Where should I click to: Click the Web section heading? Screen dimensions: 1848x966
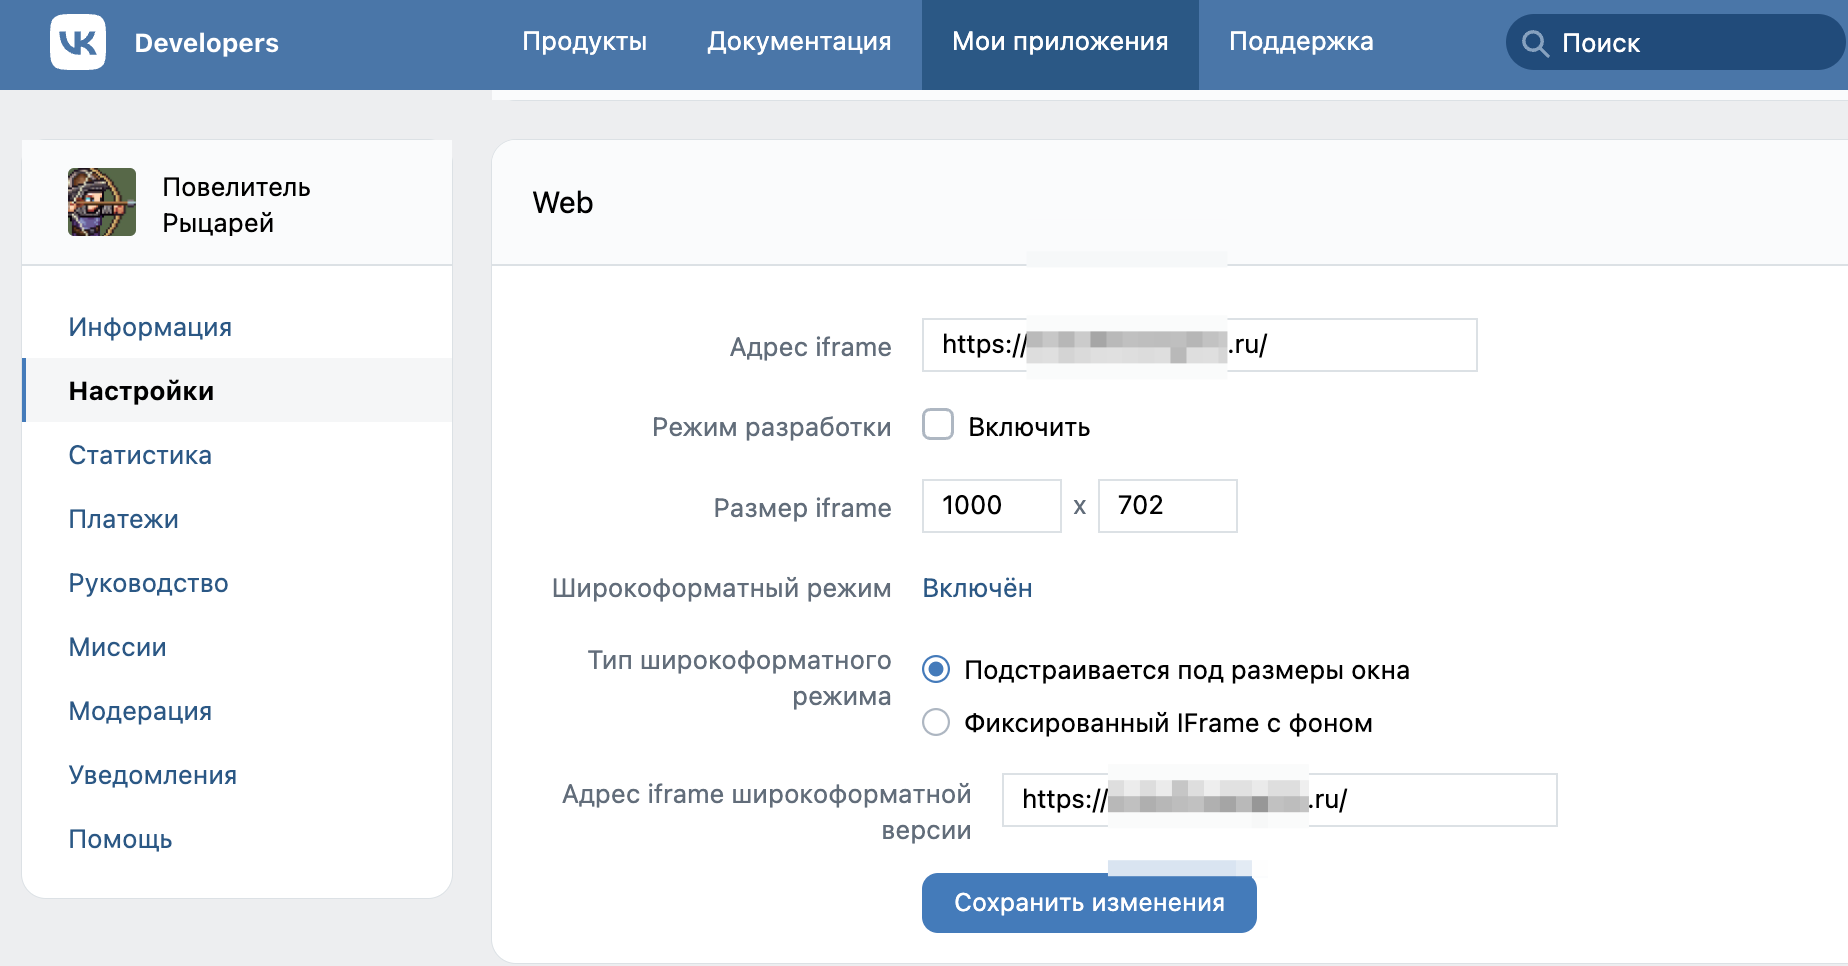563,203
